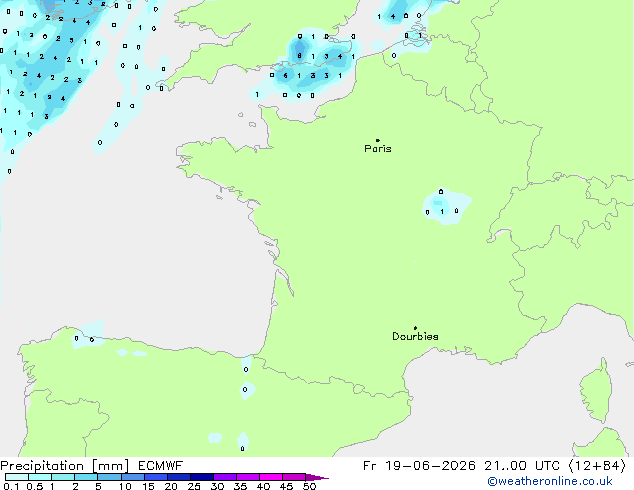Screen dimensions: 634x490
Task: Click the '45' legend scale label
Action: tap(286, 486)
